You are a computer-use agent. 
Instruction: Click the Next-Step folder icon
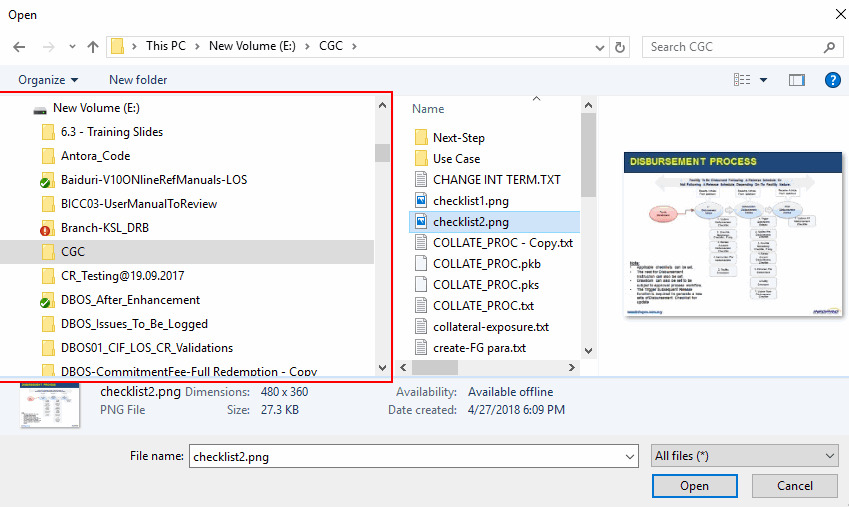pyautogui.click(x=421, y=137)
